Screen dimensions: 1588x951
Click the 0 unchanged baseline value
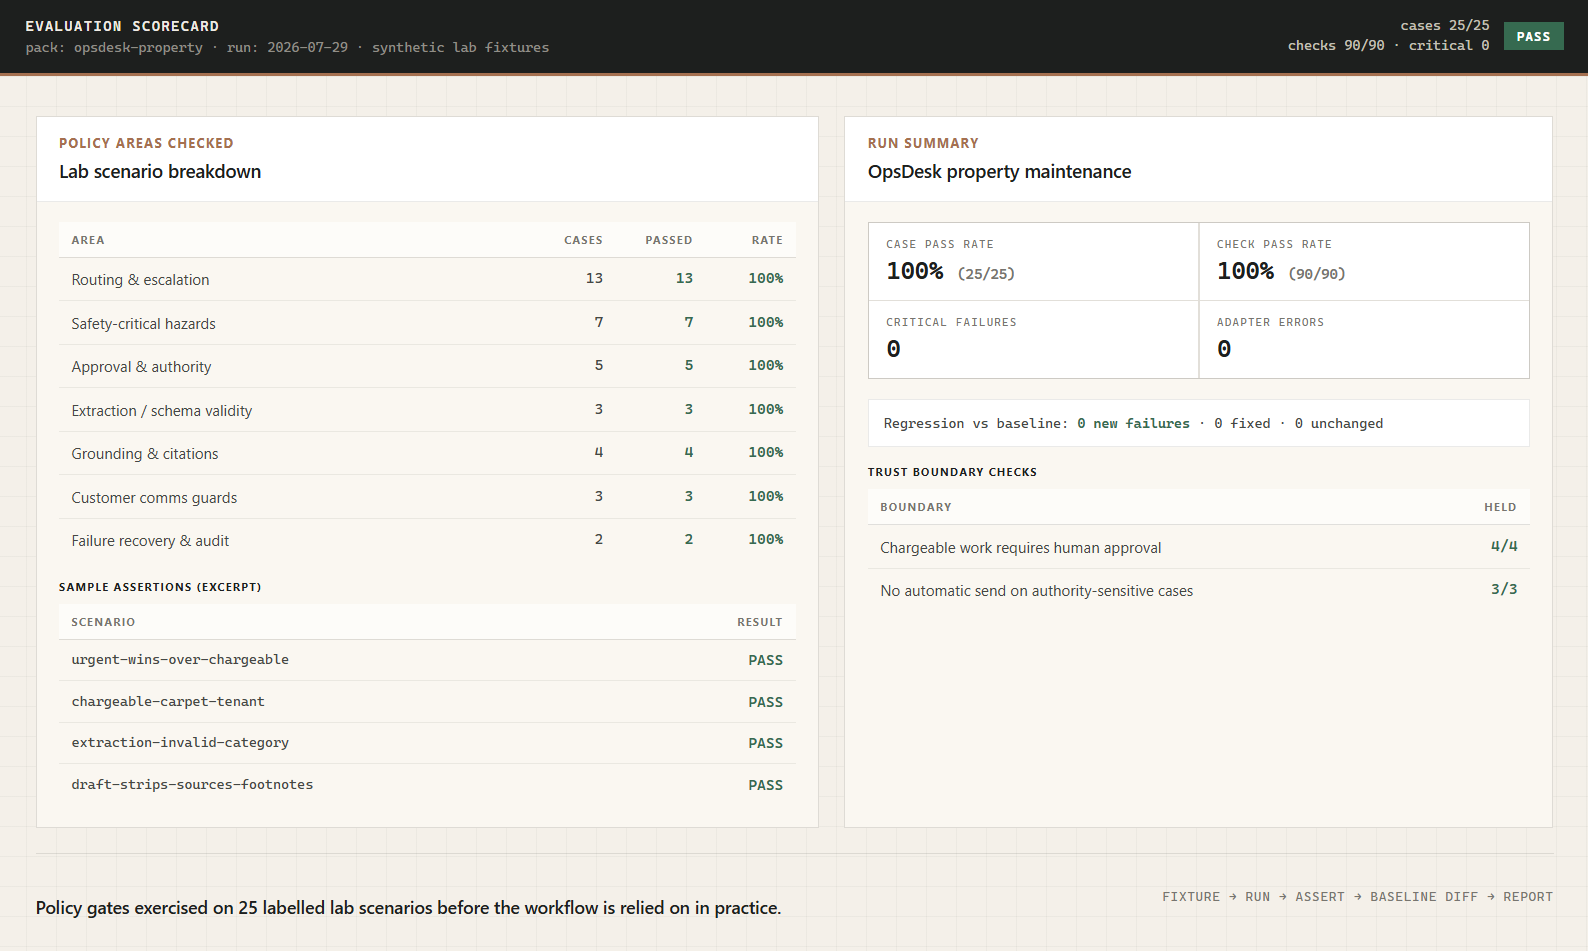tap(1339, 423)
